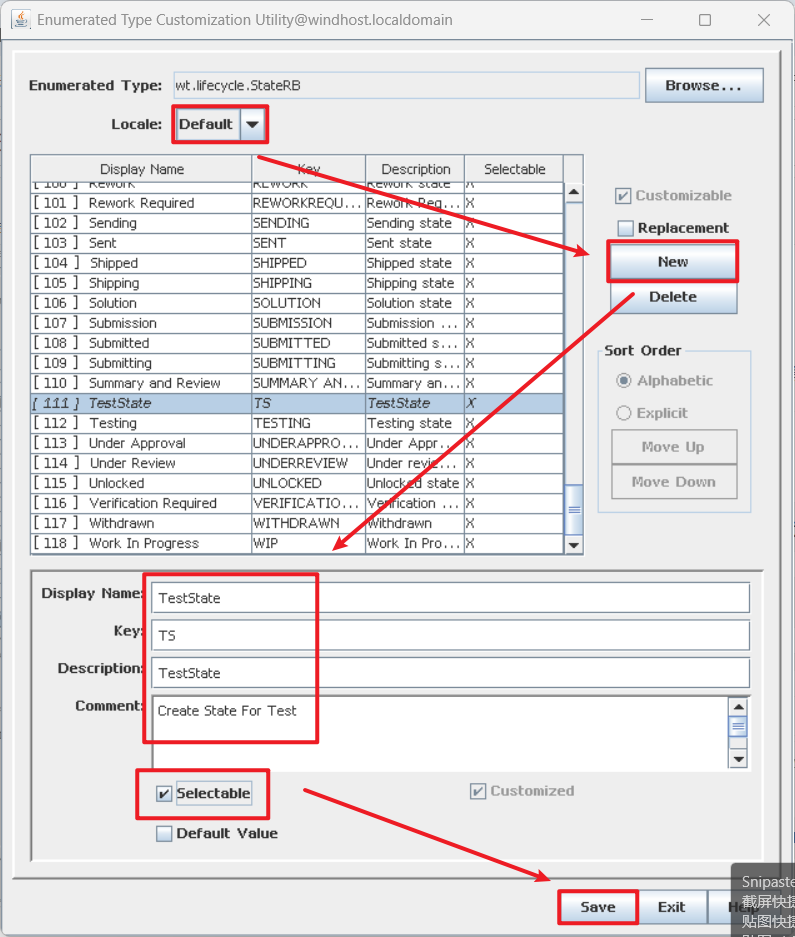Select the Under Review row
The height and width of the screenshot is (937, 795).
click(x=297, y=463)
